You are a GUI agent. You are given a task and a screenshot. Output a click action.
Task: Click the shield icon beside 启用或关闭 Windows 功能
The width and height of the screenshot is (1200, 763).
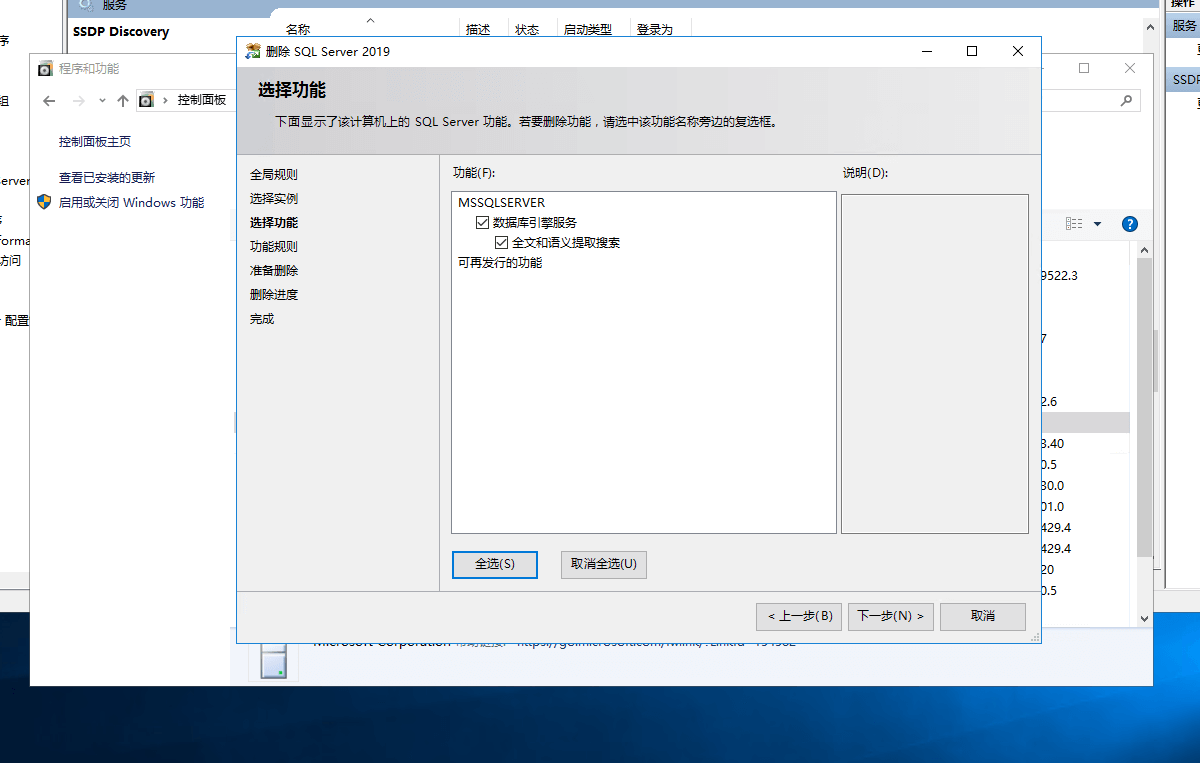coord(44,202)
